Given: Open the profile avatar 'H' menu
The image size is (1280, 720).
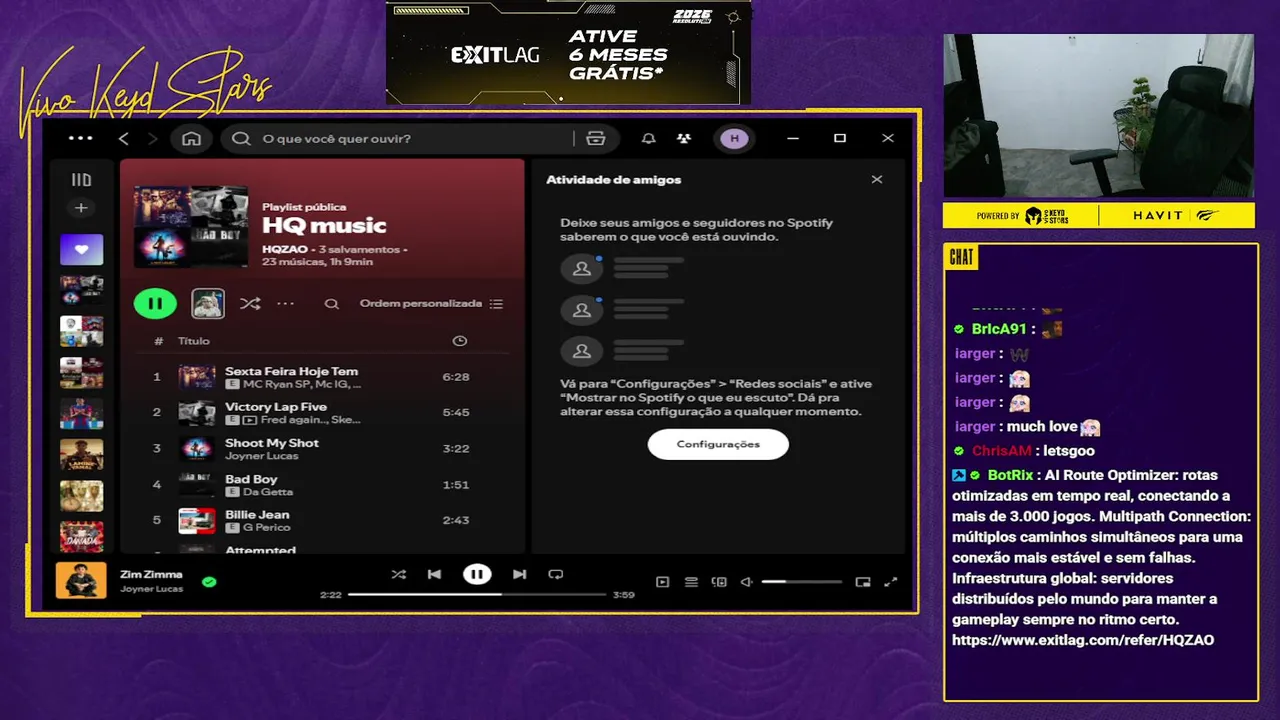Looking at the screenshot, I should 734,138.
